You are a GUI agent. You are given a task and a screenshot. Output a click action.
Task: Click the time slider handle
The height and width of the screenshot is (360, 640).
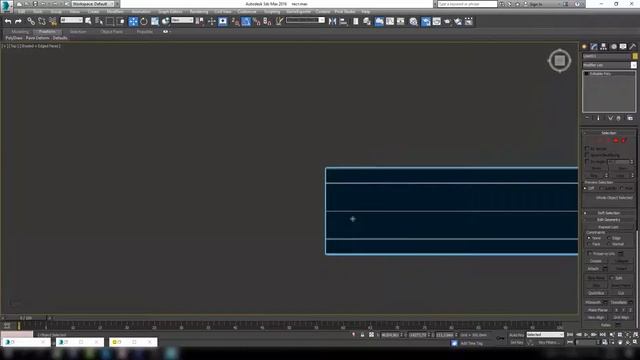coord(25,318)
